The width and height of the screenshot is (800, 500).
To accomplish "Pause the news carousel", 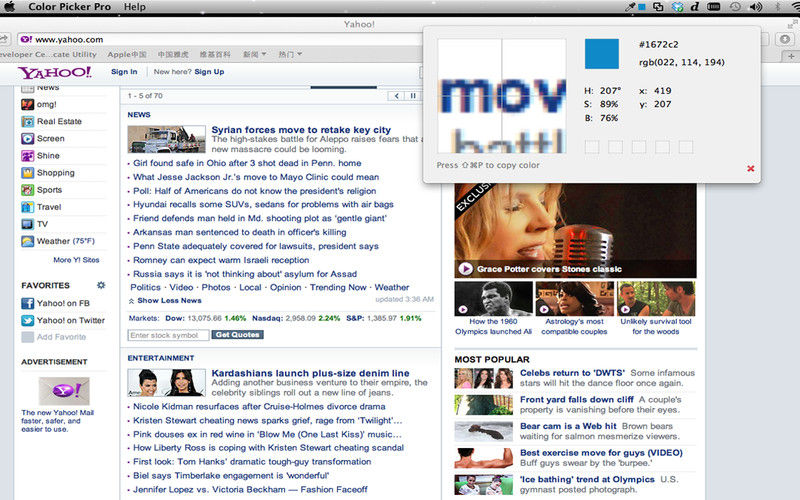I will (x=413, y=96).
